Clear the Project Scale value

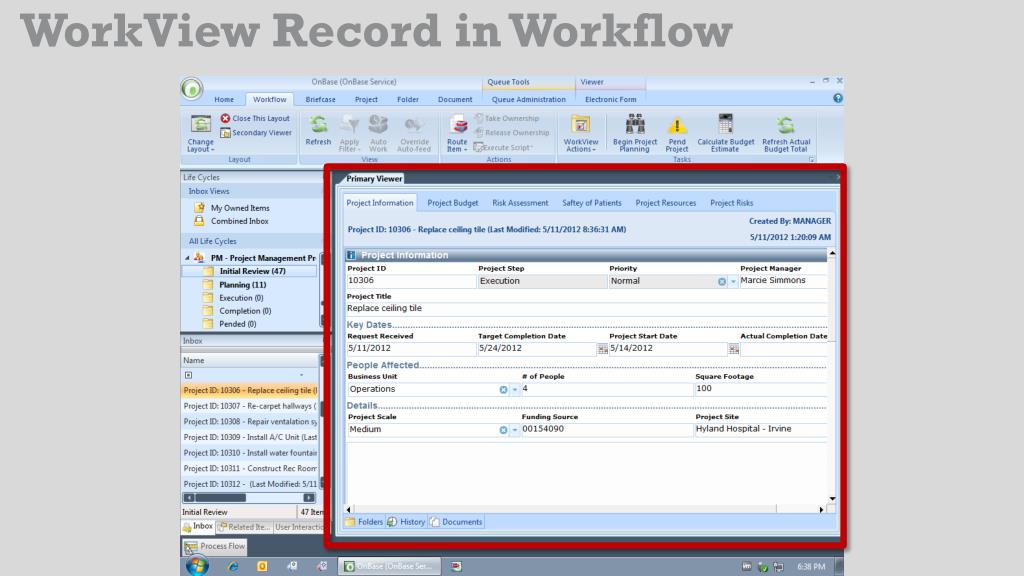[x=503, y=430]
